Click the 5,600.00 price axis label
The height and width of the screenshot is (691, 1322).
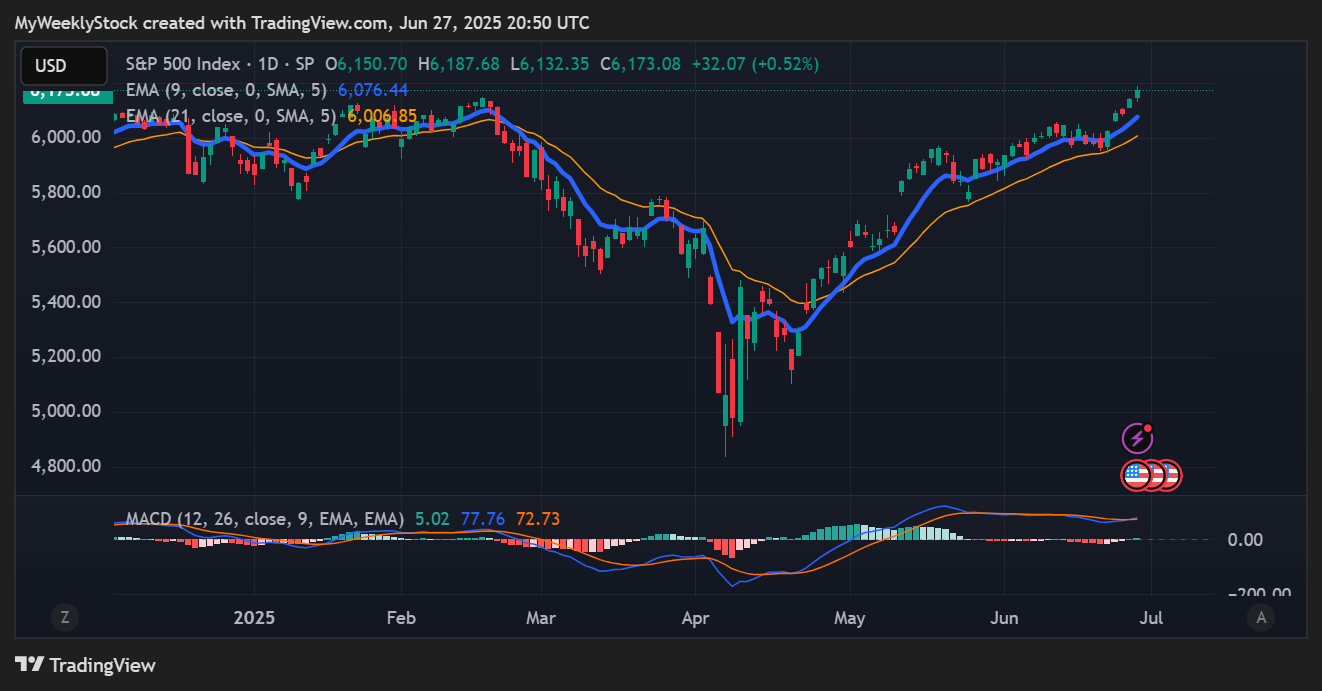tap(64, 247)
